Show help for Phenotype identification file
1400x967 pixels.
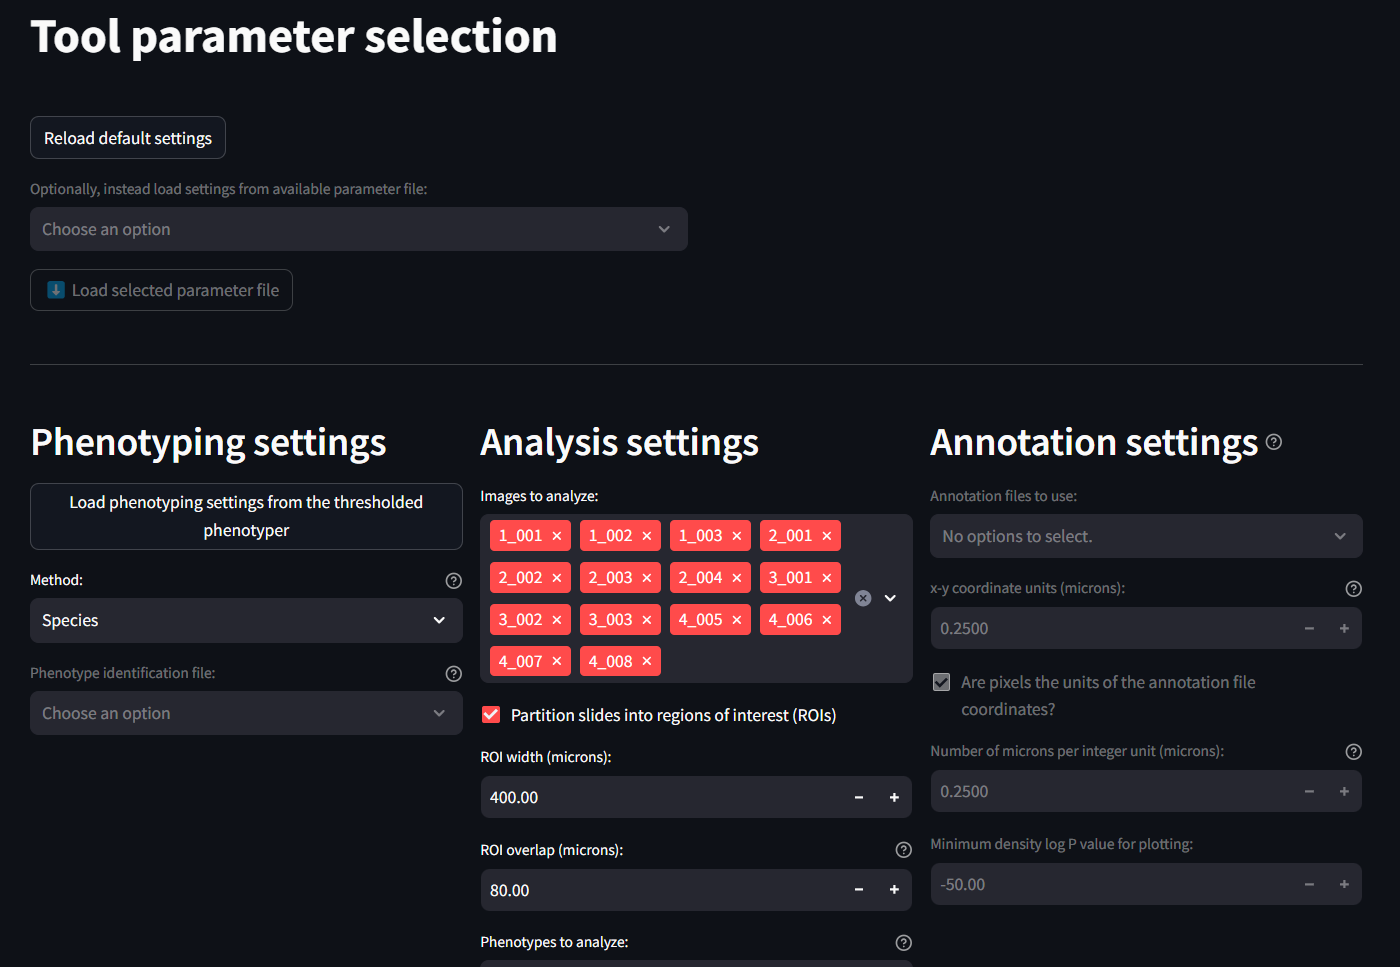(x=453, y=674)
